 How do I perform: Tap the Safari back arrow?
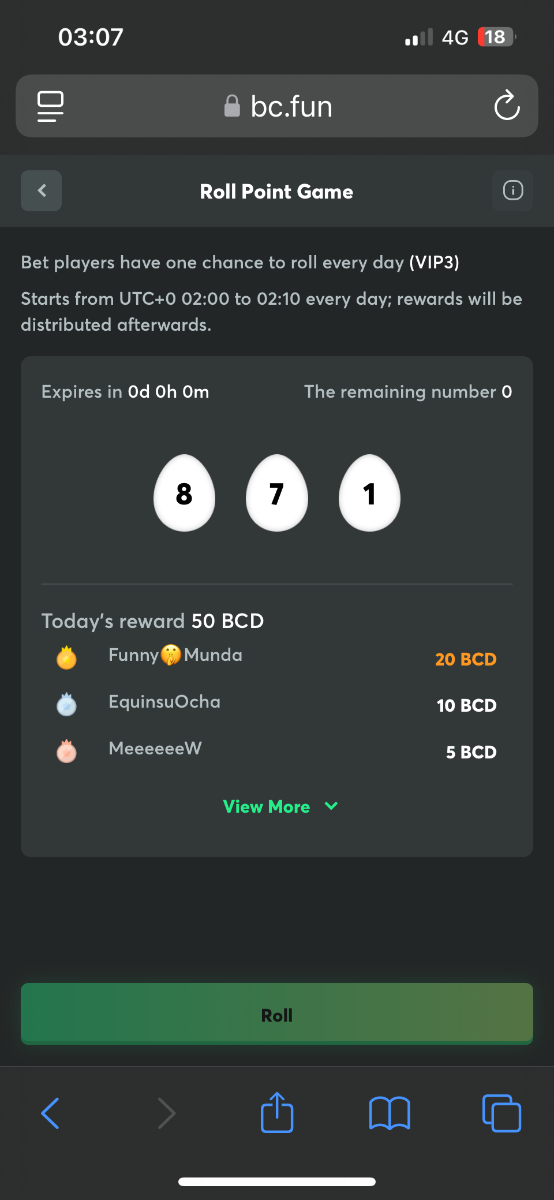[50, 1112]
